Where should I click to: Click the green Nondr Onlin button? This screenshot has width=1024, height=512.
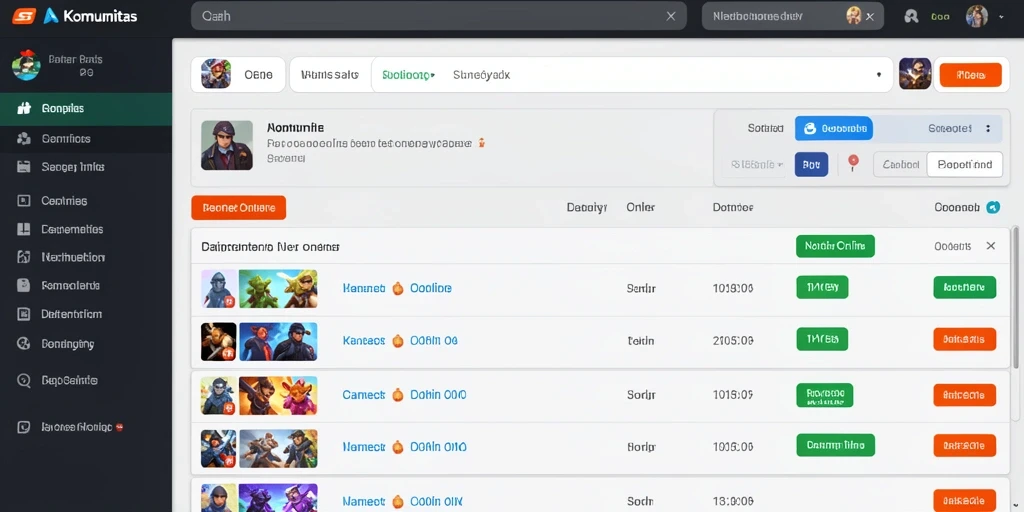coord(835,246)
